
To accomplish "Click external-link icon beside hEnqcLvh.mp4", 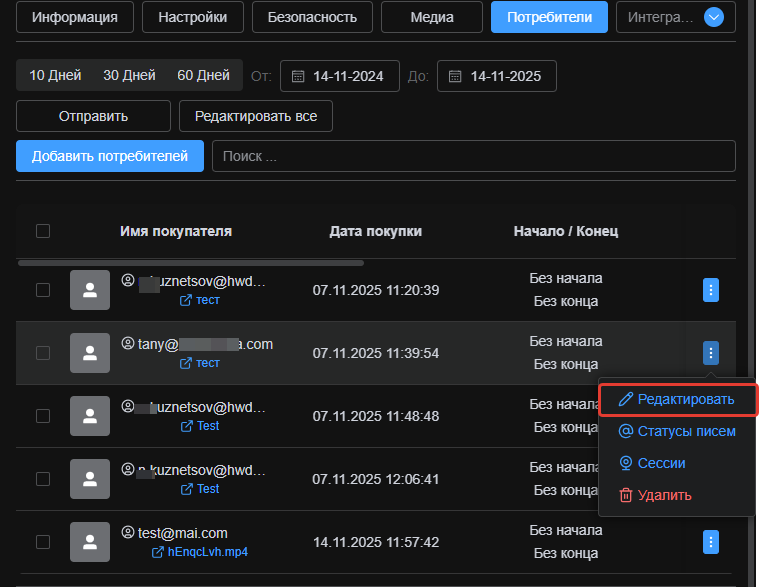I will tap(158, 552).
